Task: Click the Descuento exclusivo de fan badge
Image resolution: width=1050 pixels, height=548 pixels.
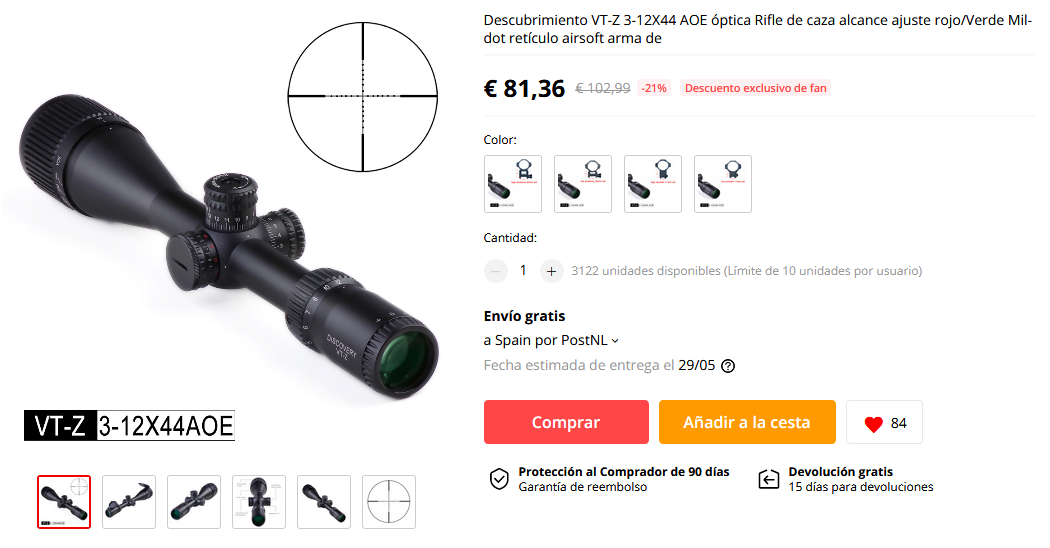Action: [755, 88]
